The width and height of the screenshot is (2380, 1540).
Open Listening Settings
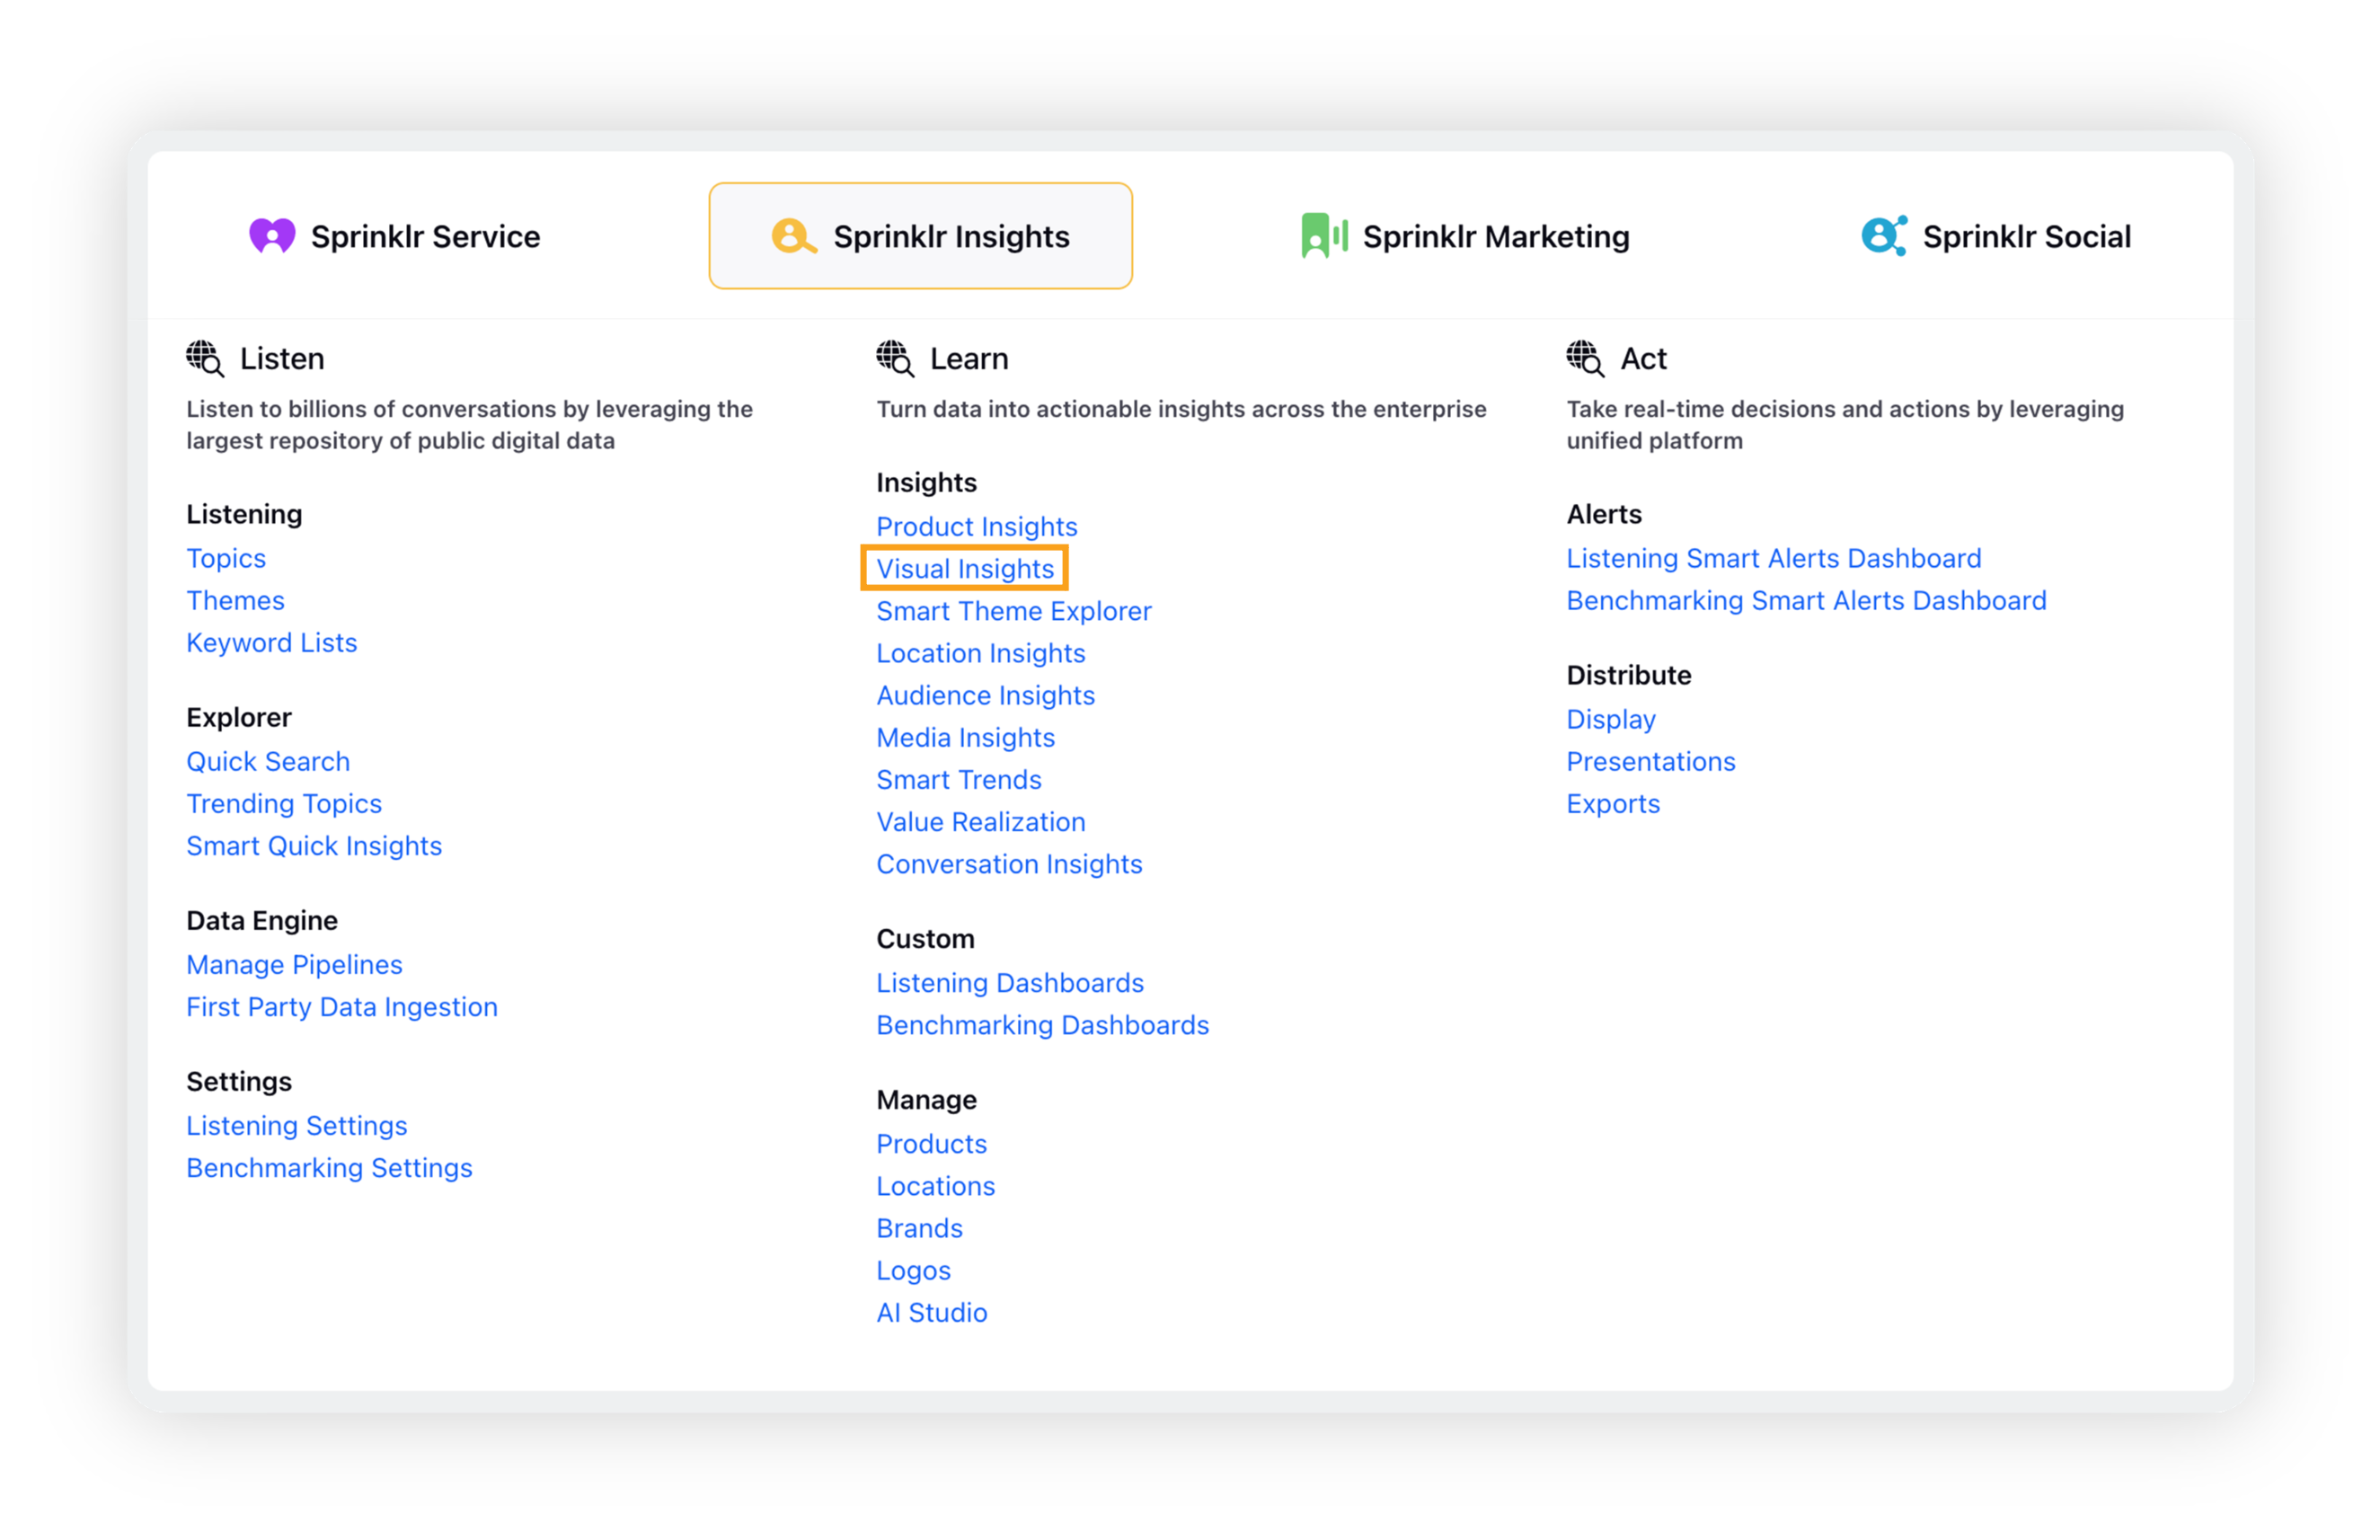[297, 1125]
